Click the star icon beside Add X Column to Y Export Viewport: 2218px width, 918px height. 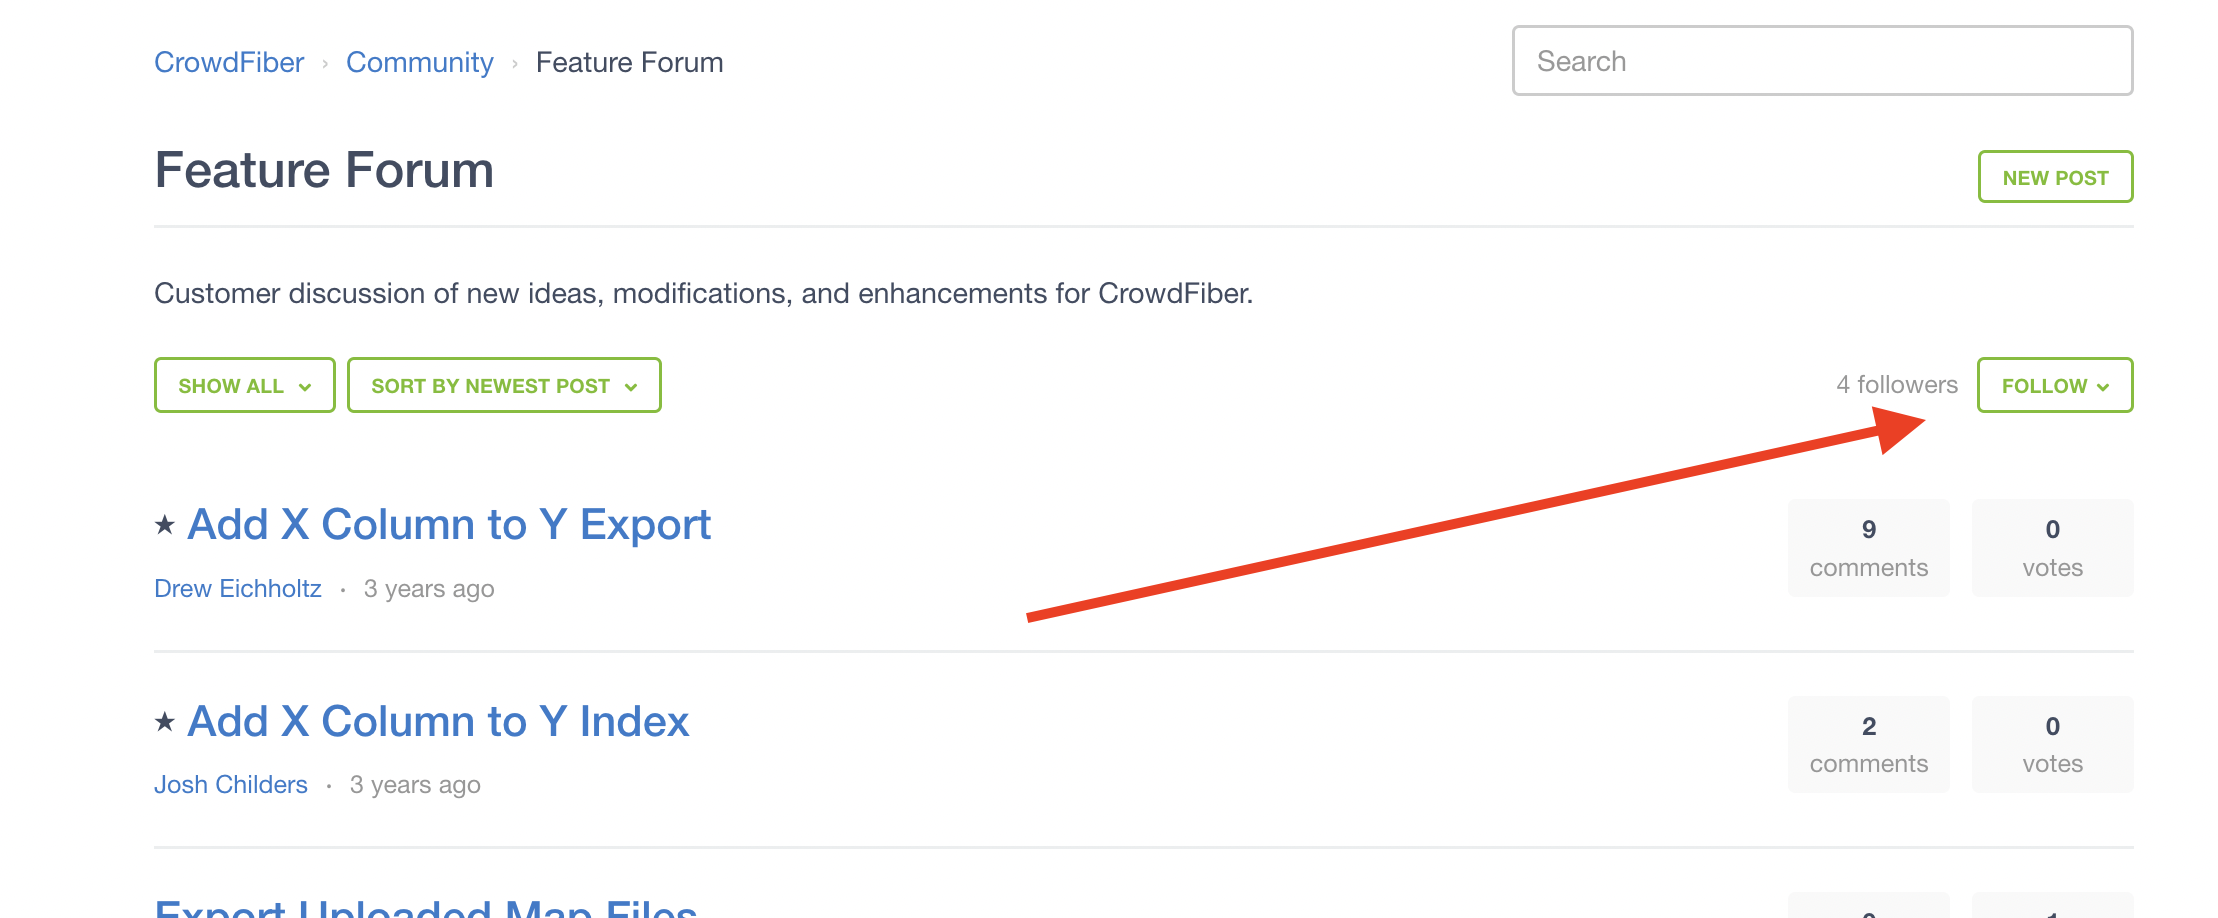(165, 525)
